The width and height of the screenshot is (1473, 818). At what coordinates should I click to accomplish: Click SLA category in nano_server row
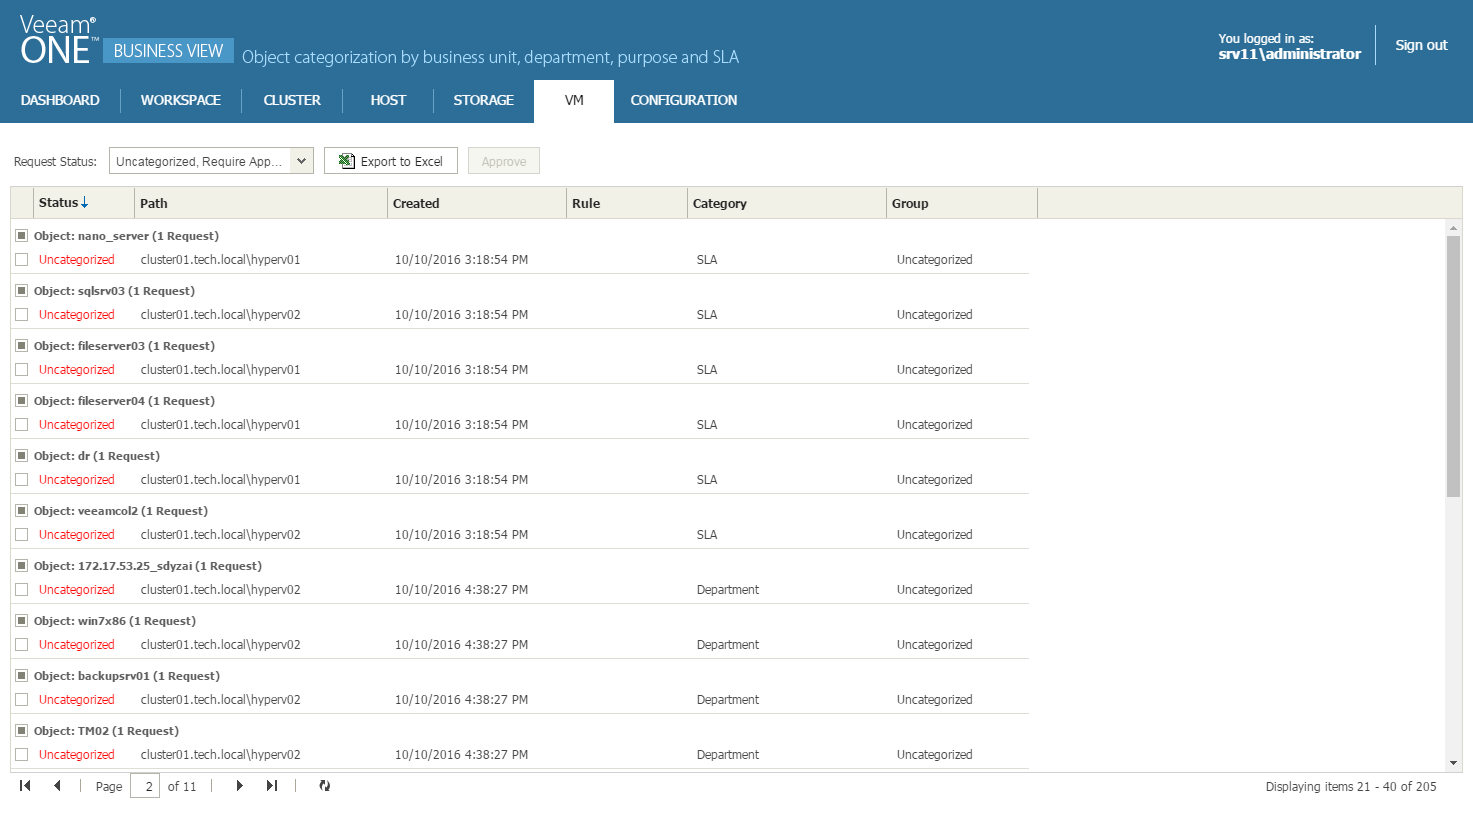tap(707, 260)
